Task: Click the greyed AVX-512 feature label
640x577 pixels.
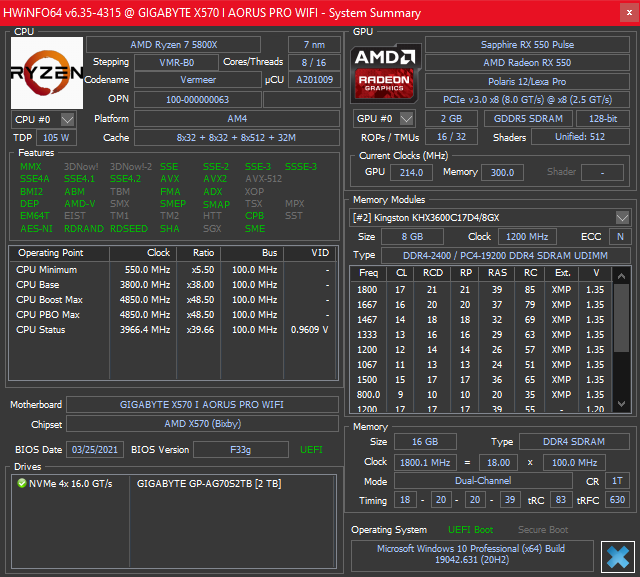Action: (x=264, y=179)
